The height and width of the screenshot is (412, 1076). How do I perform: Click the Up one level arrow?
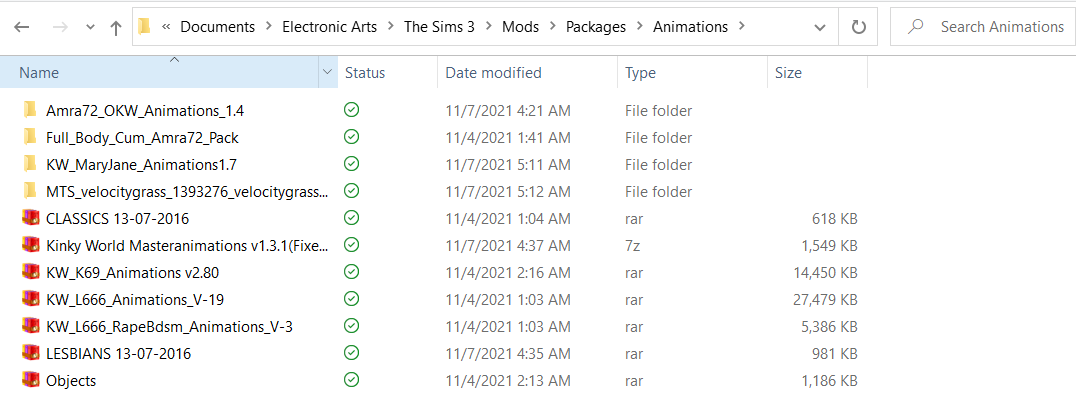point(116,27)
